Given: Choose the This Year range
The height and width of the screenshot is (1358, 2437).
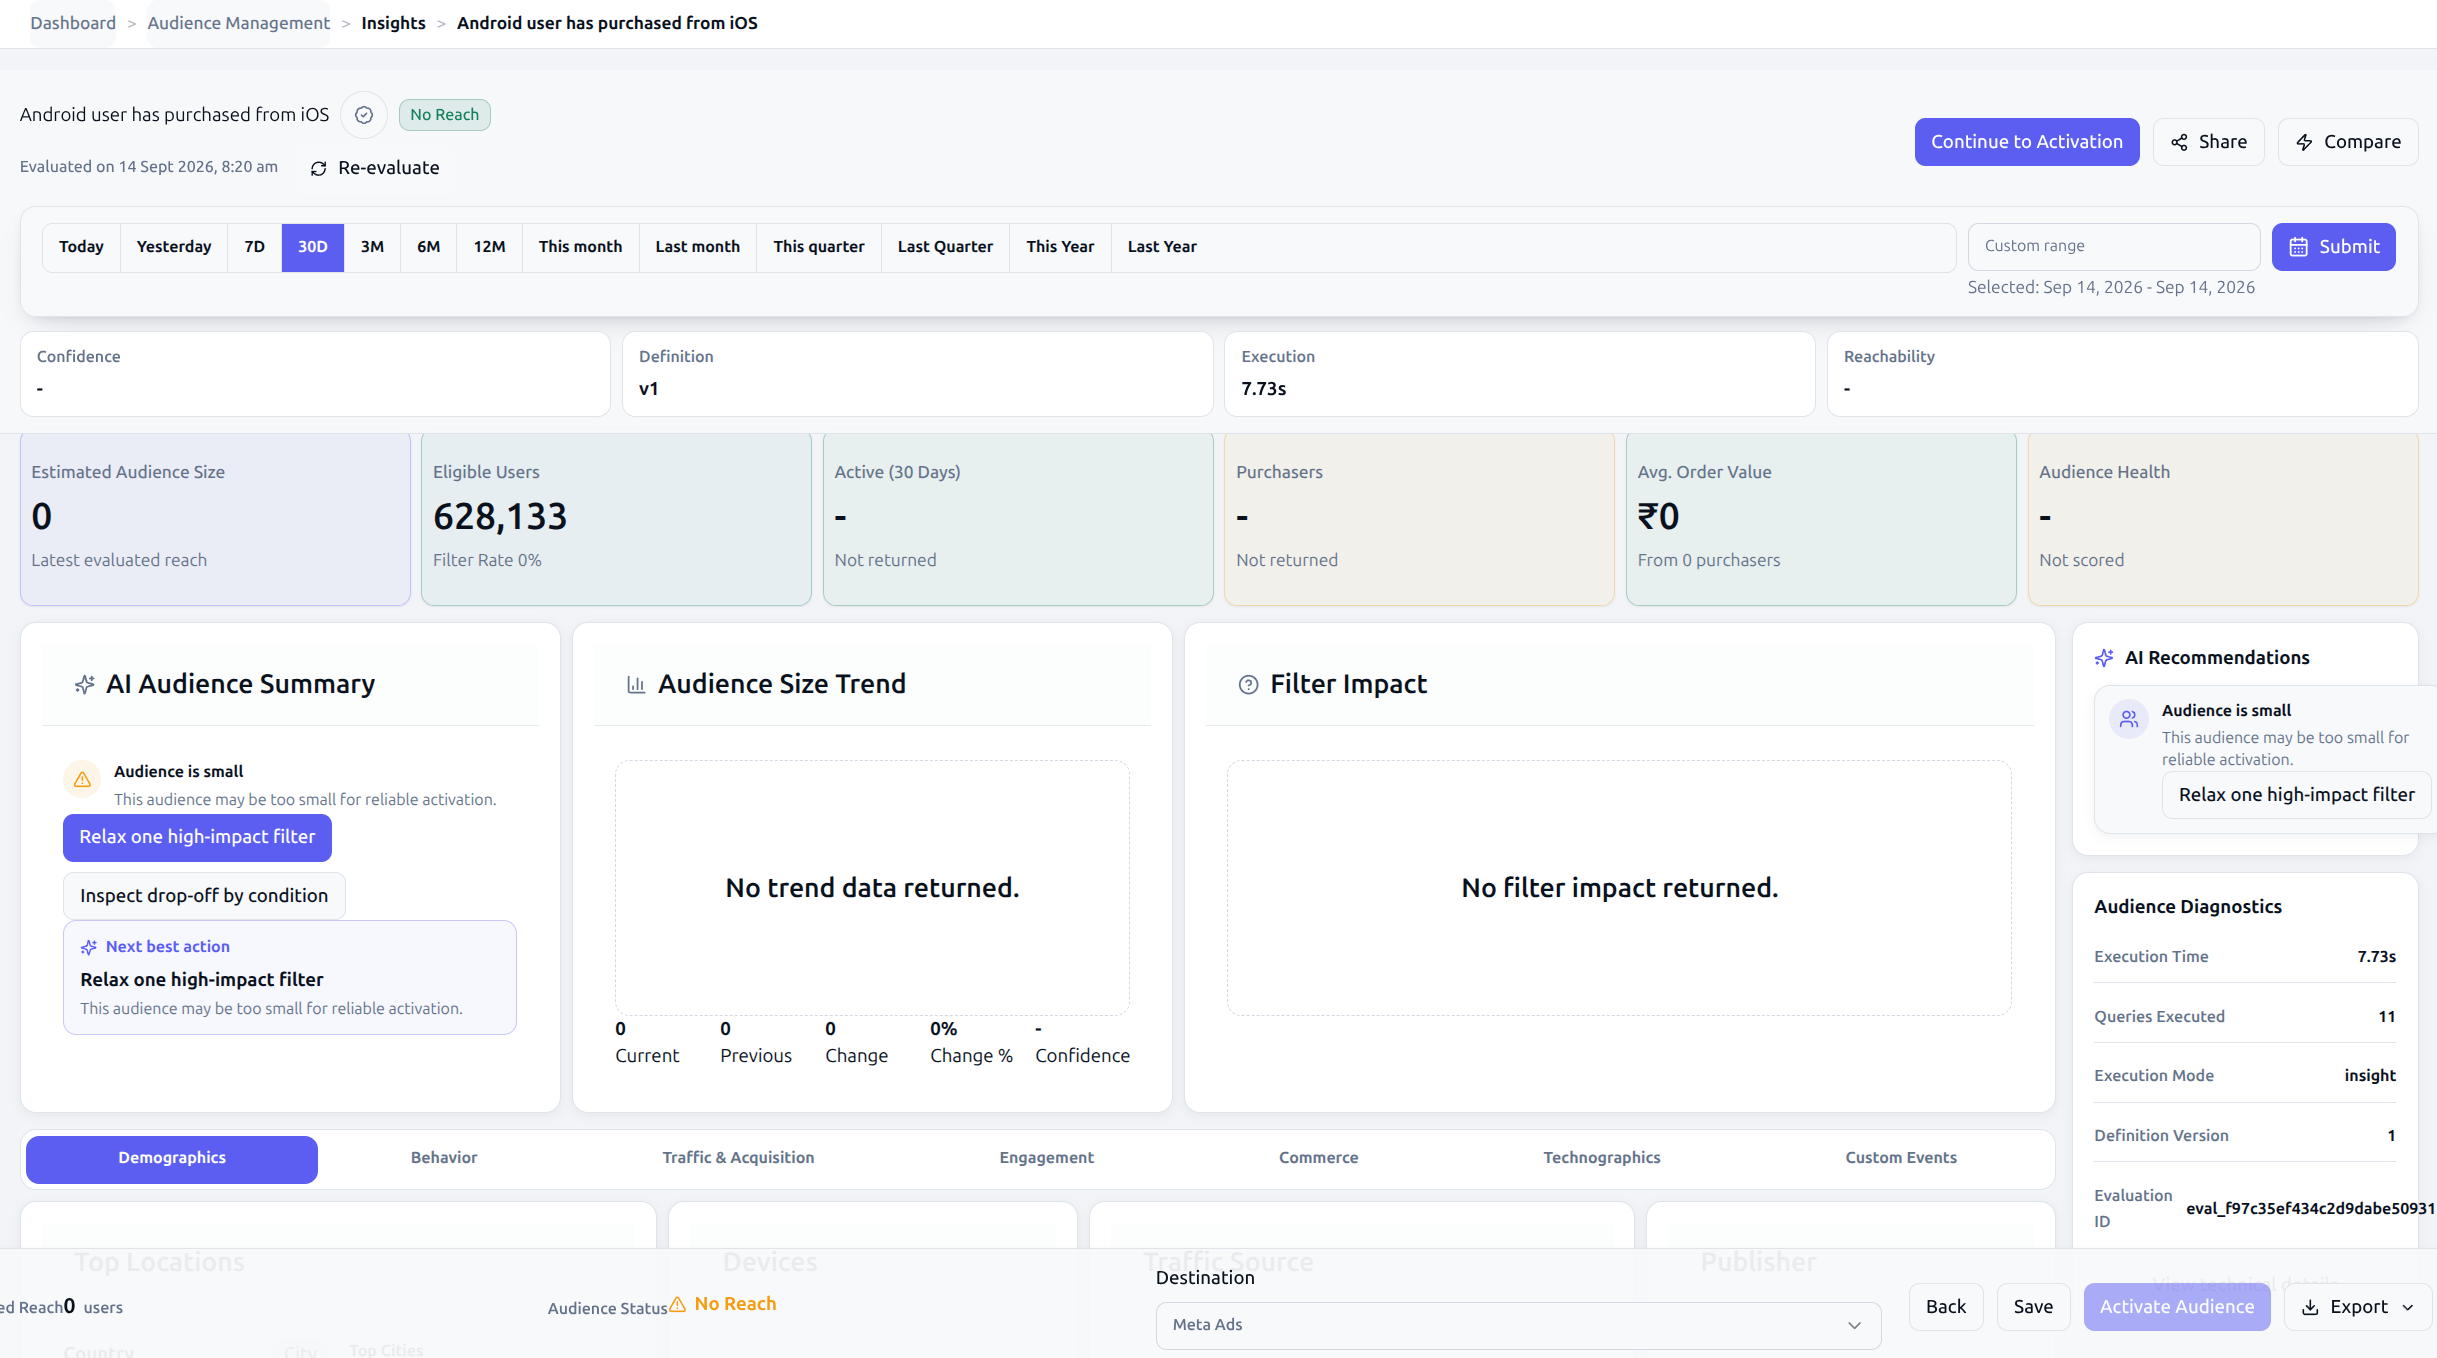Looking at the screenshot, I should (x=1060, y=247).
